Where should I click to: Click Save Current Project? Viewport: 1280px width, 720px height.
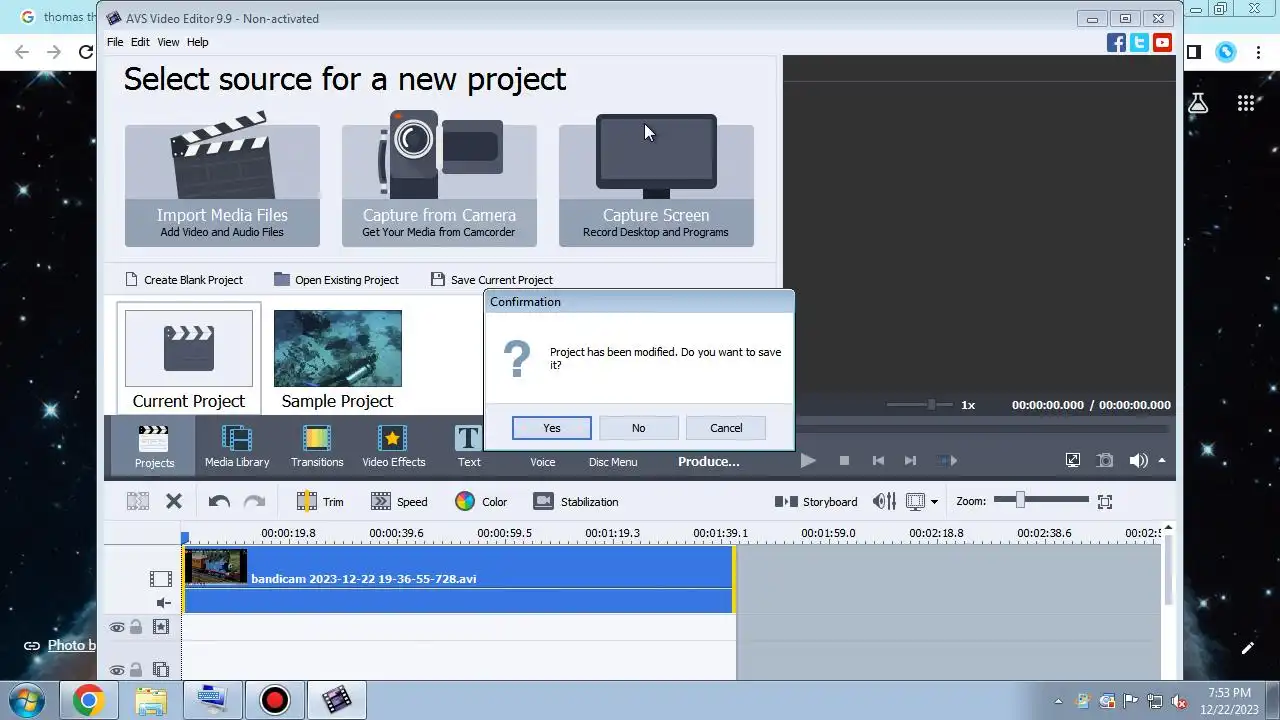[x=492, y=280]
